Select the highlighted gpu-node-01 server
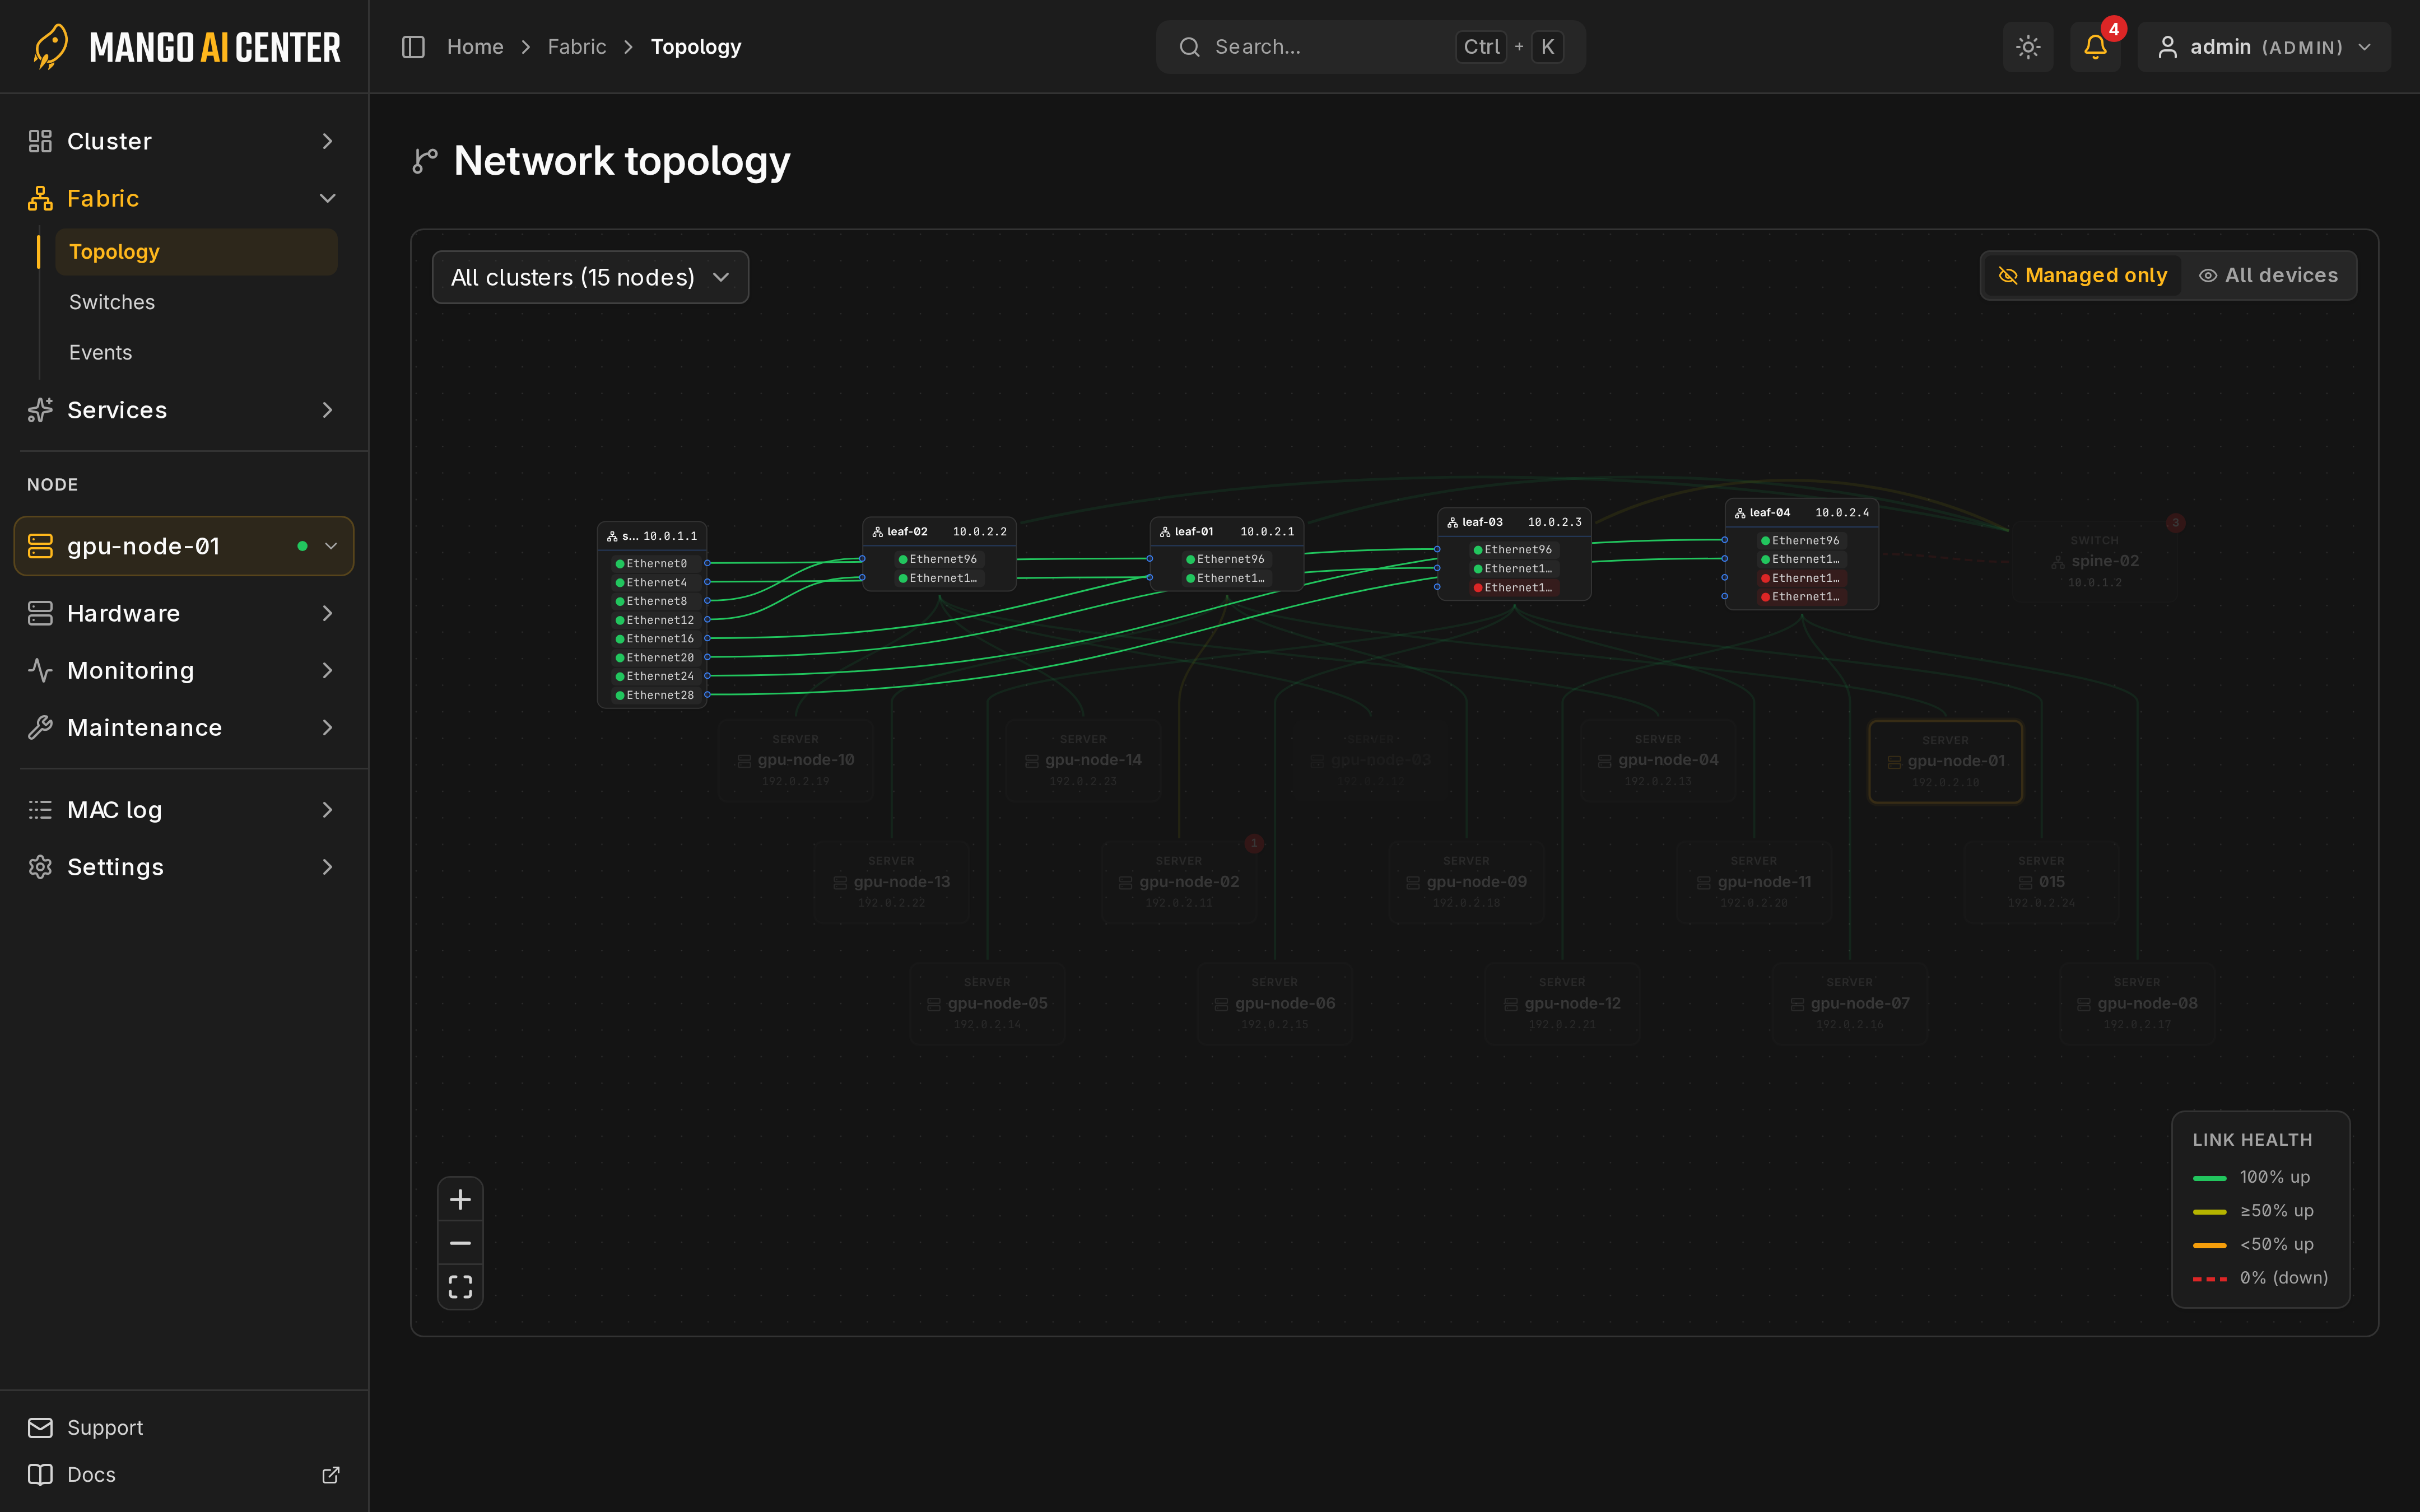Viewport: 2420px width, 1512px height. (x=1945, y=761)
